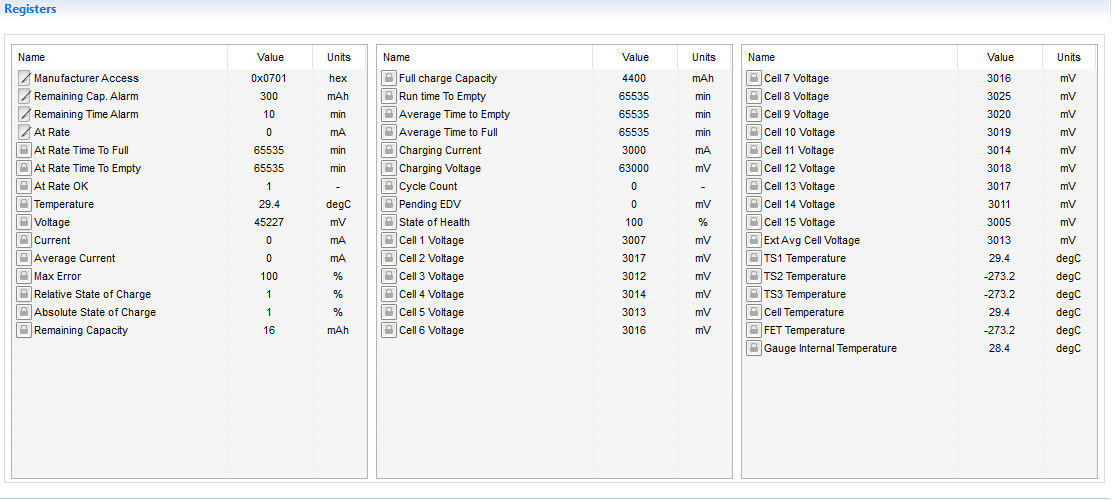This screenshot has height=500, width=1114.
Task: Select the Cell 10 Voltage value 3019
Action: pyautogui.click(x=999, y=132)
